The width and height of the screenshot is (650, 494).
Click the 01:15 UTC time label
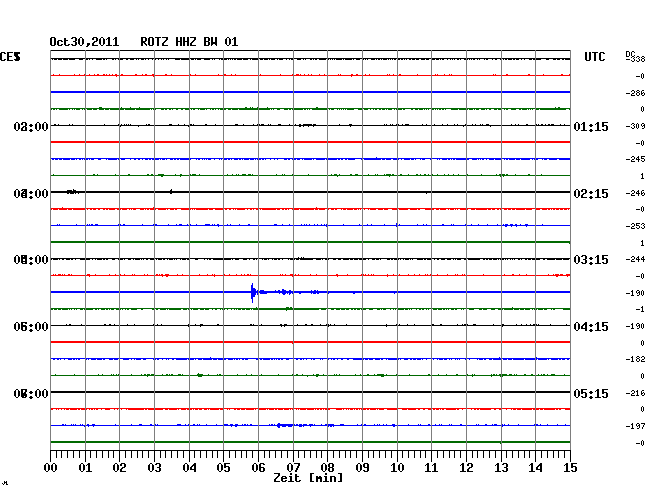[591, 127]
